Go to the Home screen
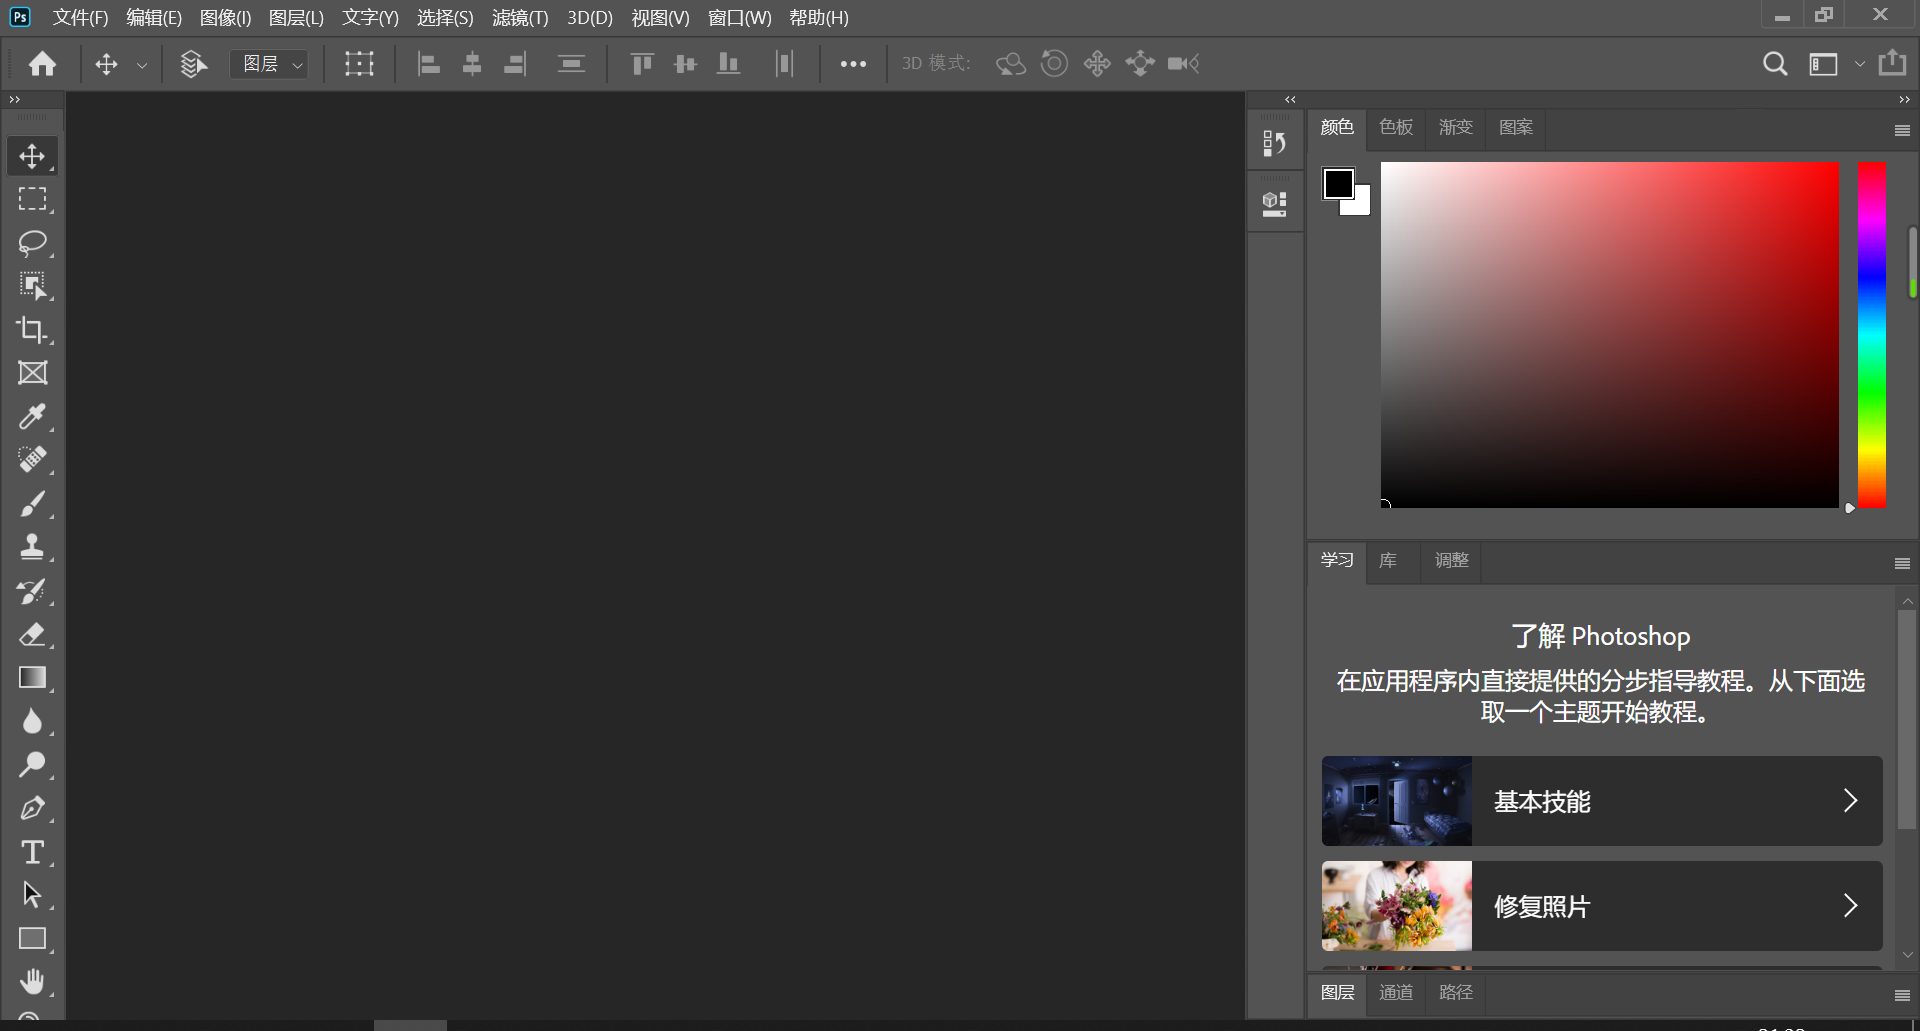This screenshot has height=1031, width=1920. point(42,64)
